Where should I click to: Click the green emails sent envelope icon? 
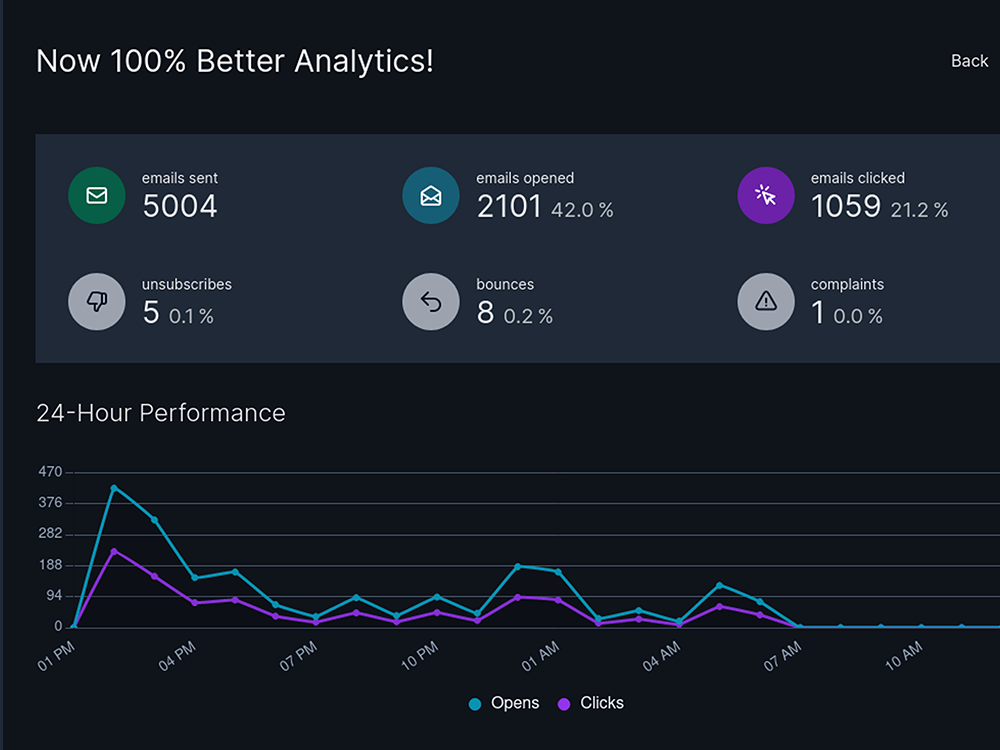pyautogui.click(x=97, y=195)
